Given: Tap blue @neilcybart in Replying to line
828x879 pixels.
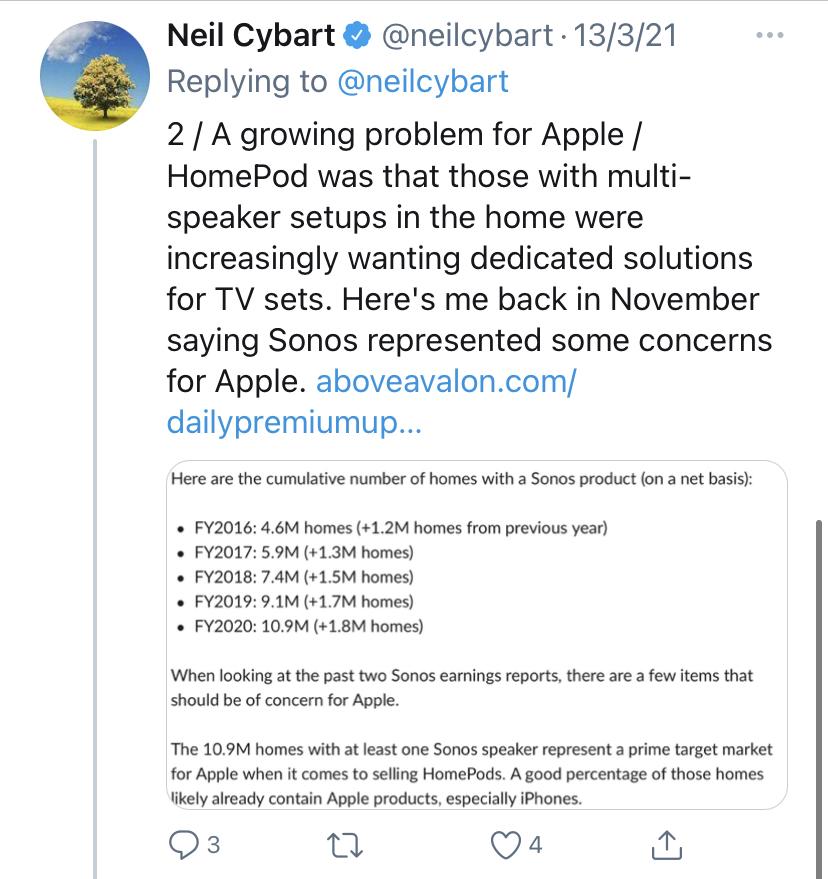Looking at the screenshot, I should pos(423,81).
